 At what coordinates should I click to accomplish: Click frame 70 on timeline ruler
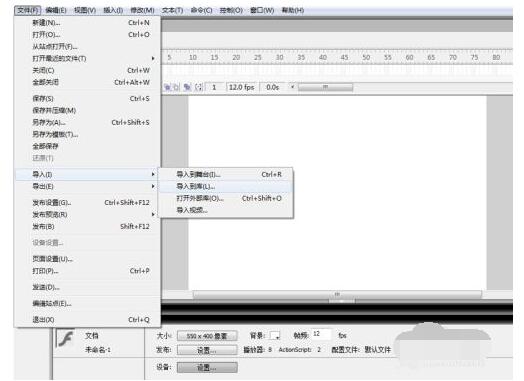[x=453, y=57]
